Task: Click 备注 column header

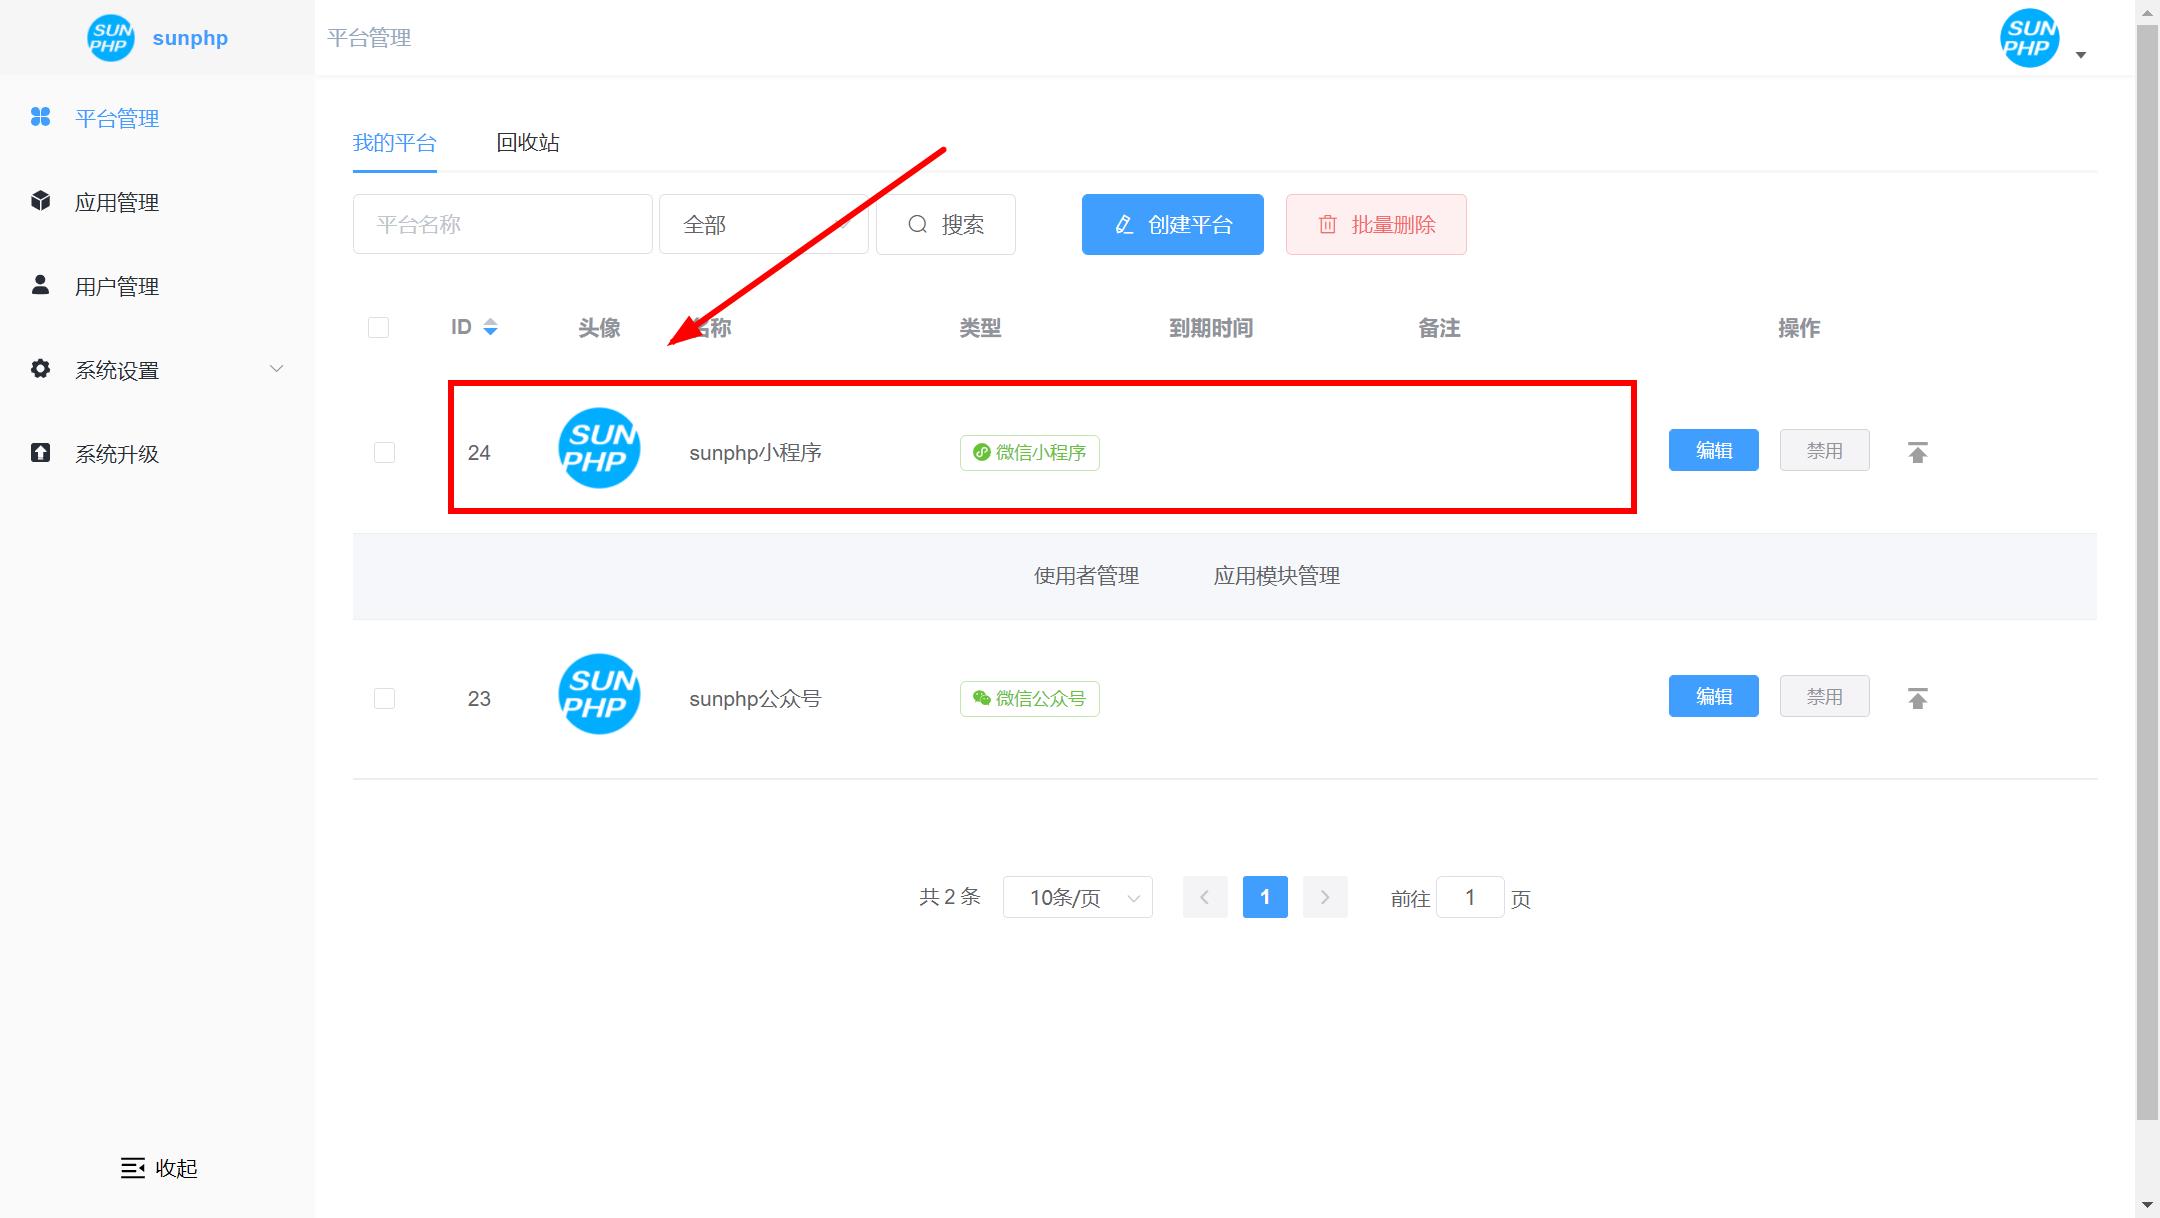Action: tap(1439, 327)
